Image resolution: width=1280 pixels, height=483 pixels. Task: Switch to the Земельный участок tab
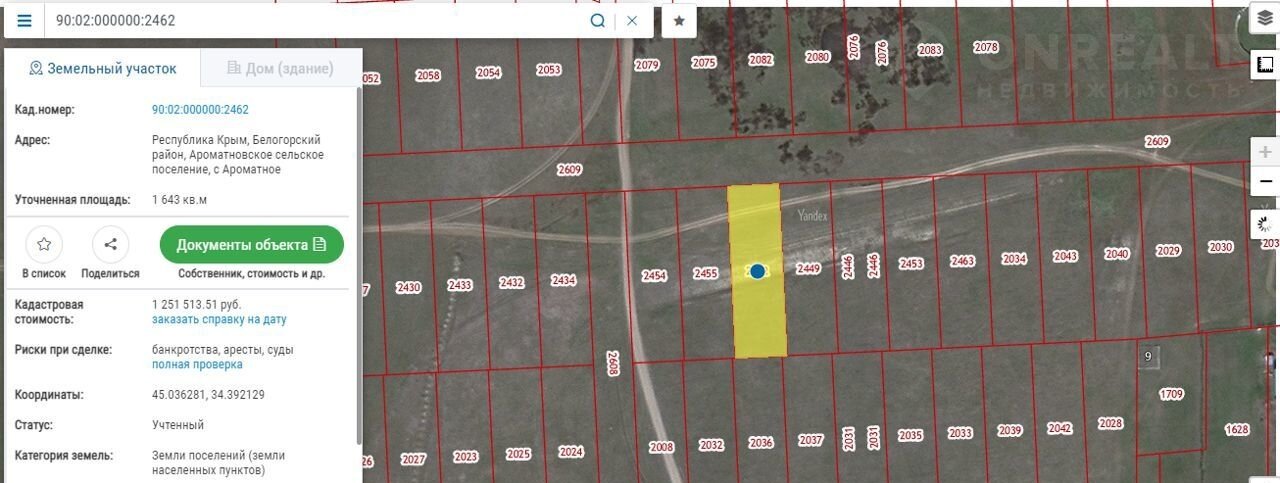pos(103,68)
